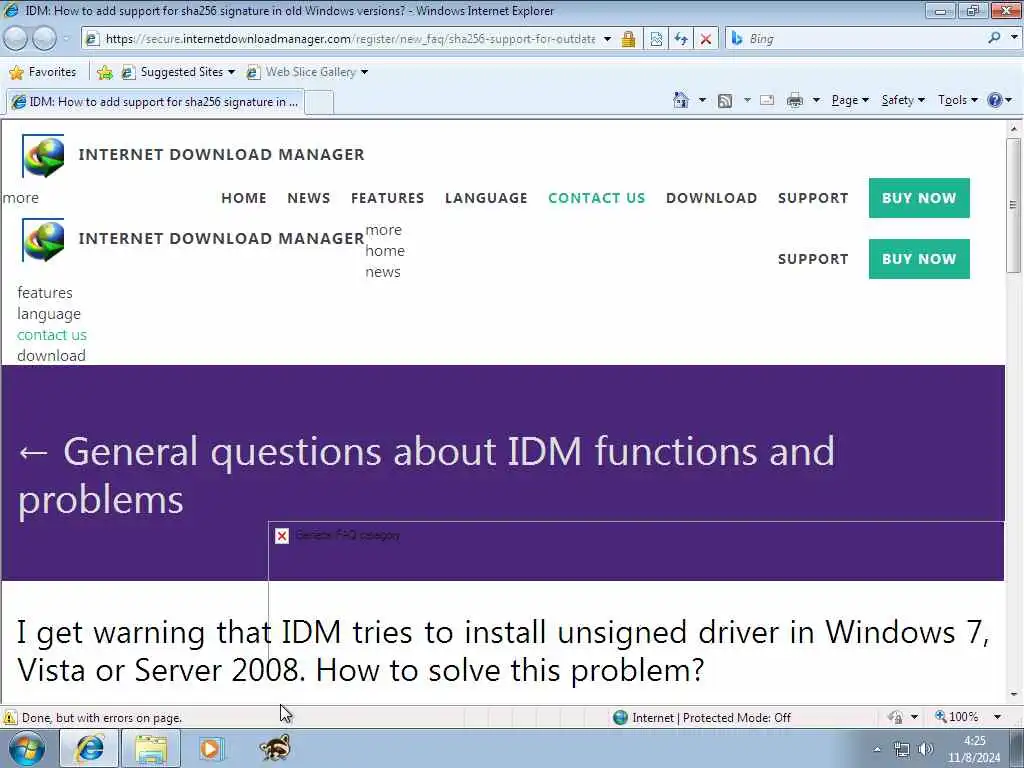
Task: Click HOME in site navigation
Action: [x=244, y=198]
